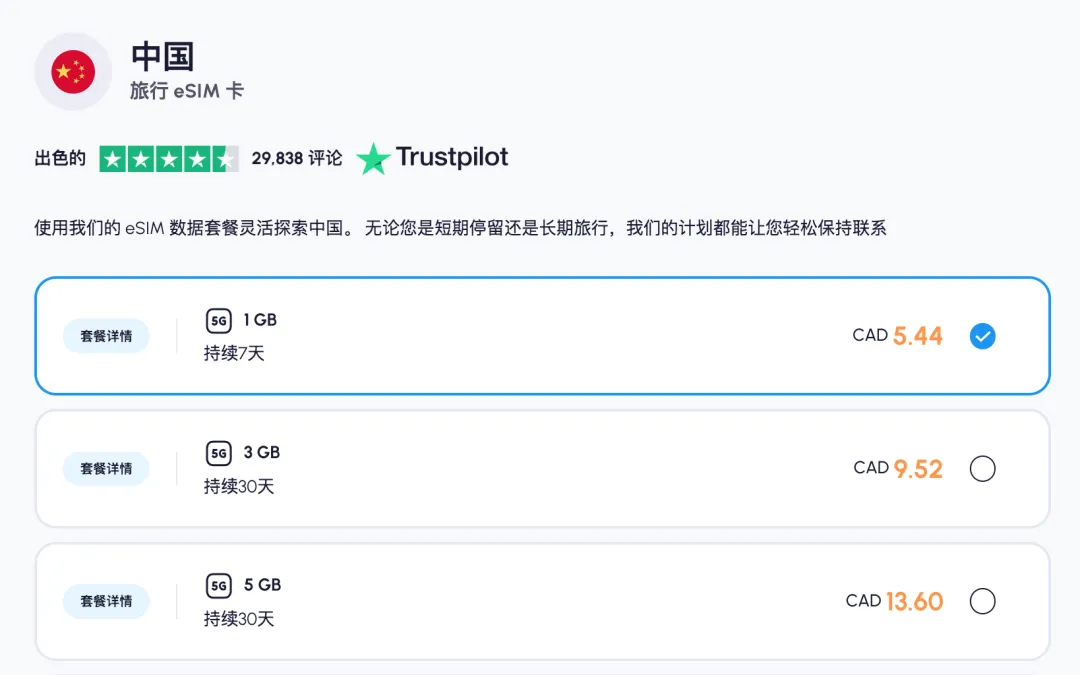1080x675 pixels.
Task: Click the CAD 13.60 price
Action: 894,601
